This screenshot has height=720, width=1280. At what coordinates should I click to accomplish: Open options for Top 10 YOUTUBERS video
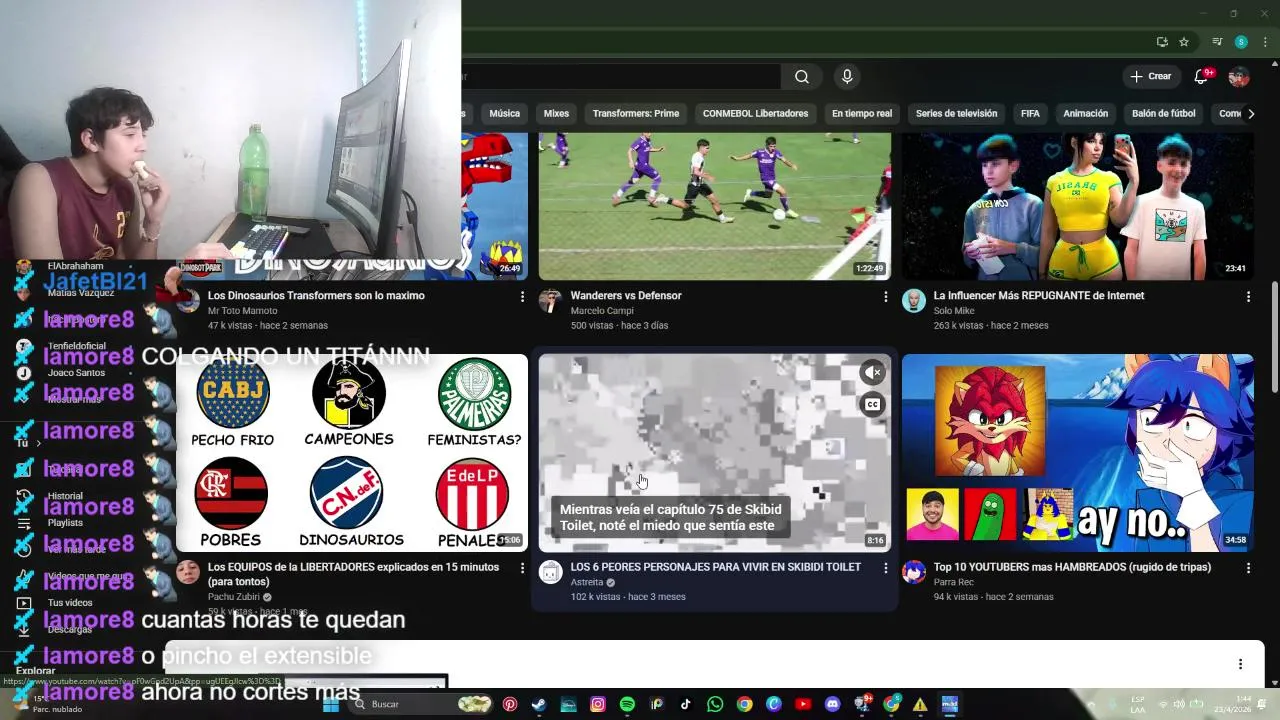1248,568
